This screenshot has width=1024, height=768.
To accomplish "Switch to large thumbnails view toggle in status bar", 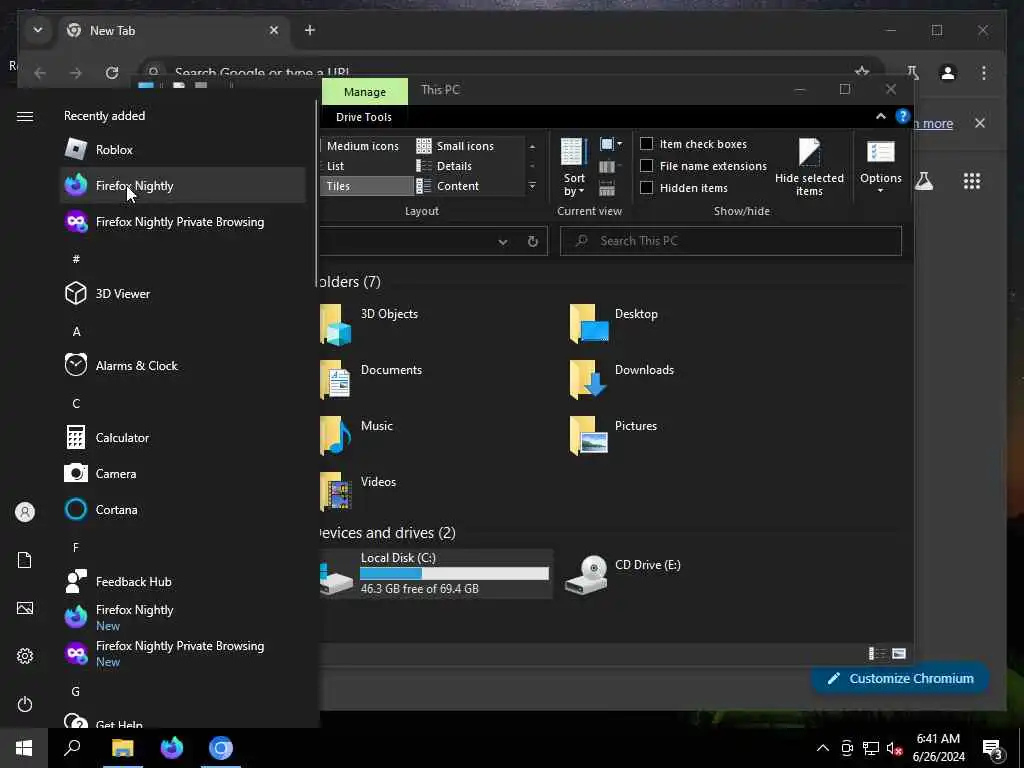I will [899, 653].
